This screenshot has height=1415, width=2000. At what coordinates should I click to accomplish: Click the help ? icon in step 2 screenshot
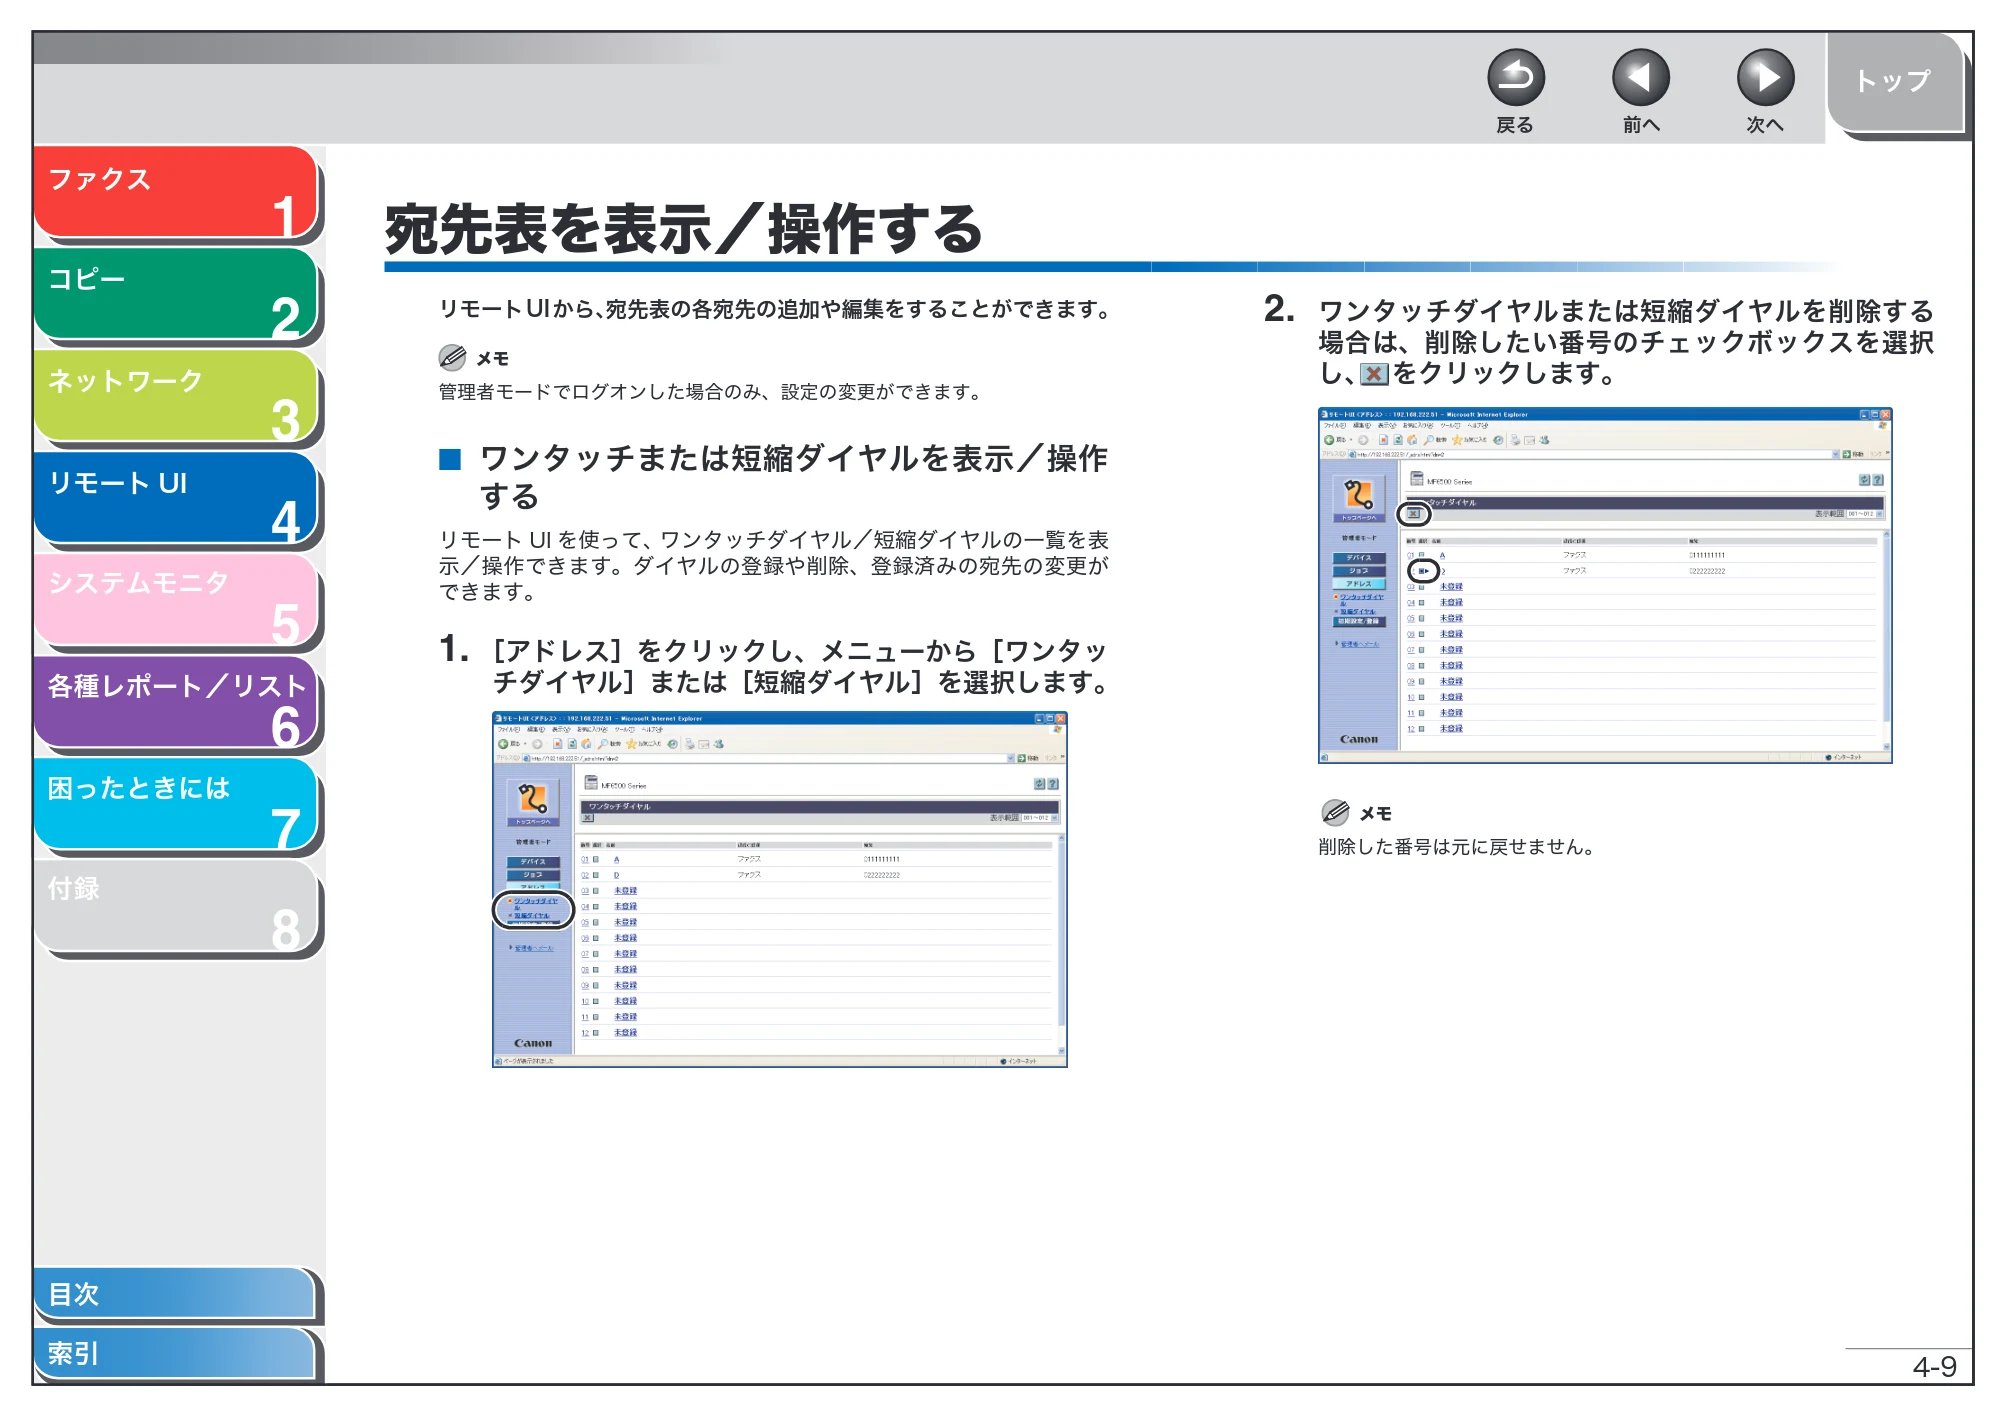pyautogui.click(x=1878, y=480)
